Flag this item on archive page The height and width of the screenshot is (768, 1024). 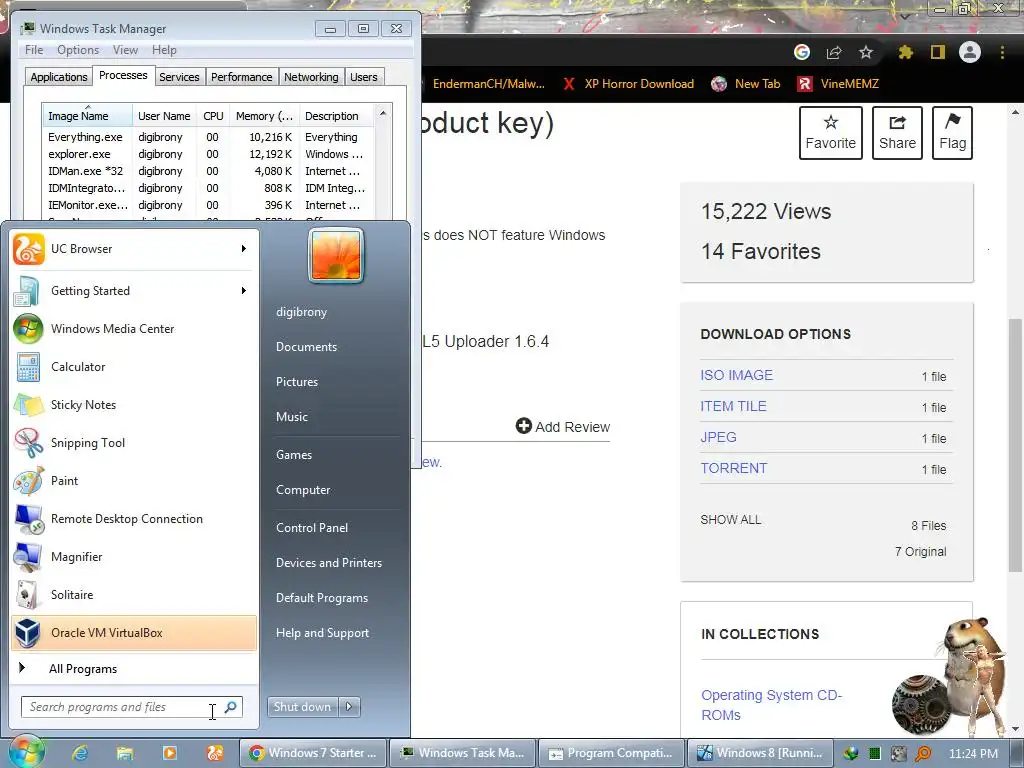click(952, 133)
